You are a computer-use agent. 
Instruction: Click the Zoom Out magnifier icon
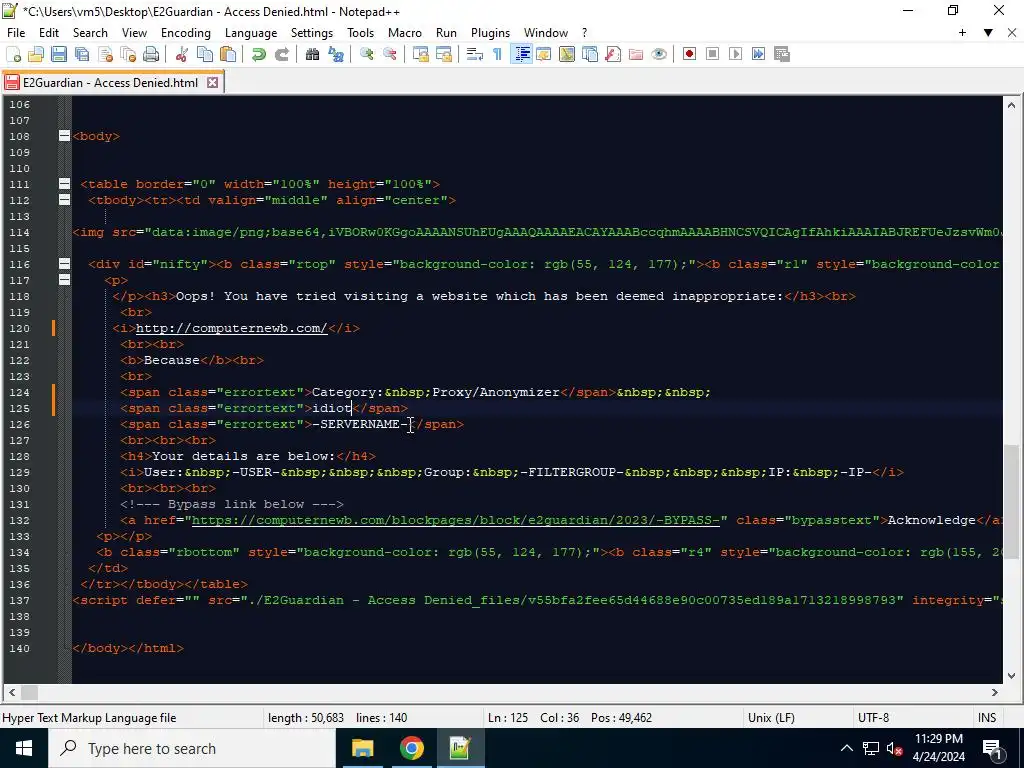click(x=390, y=54)
